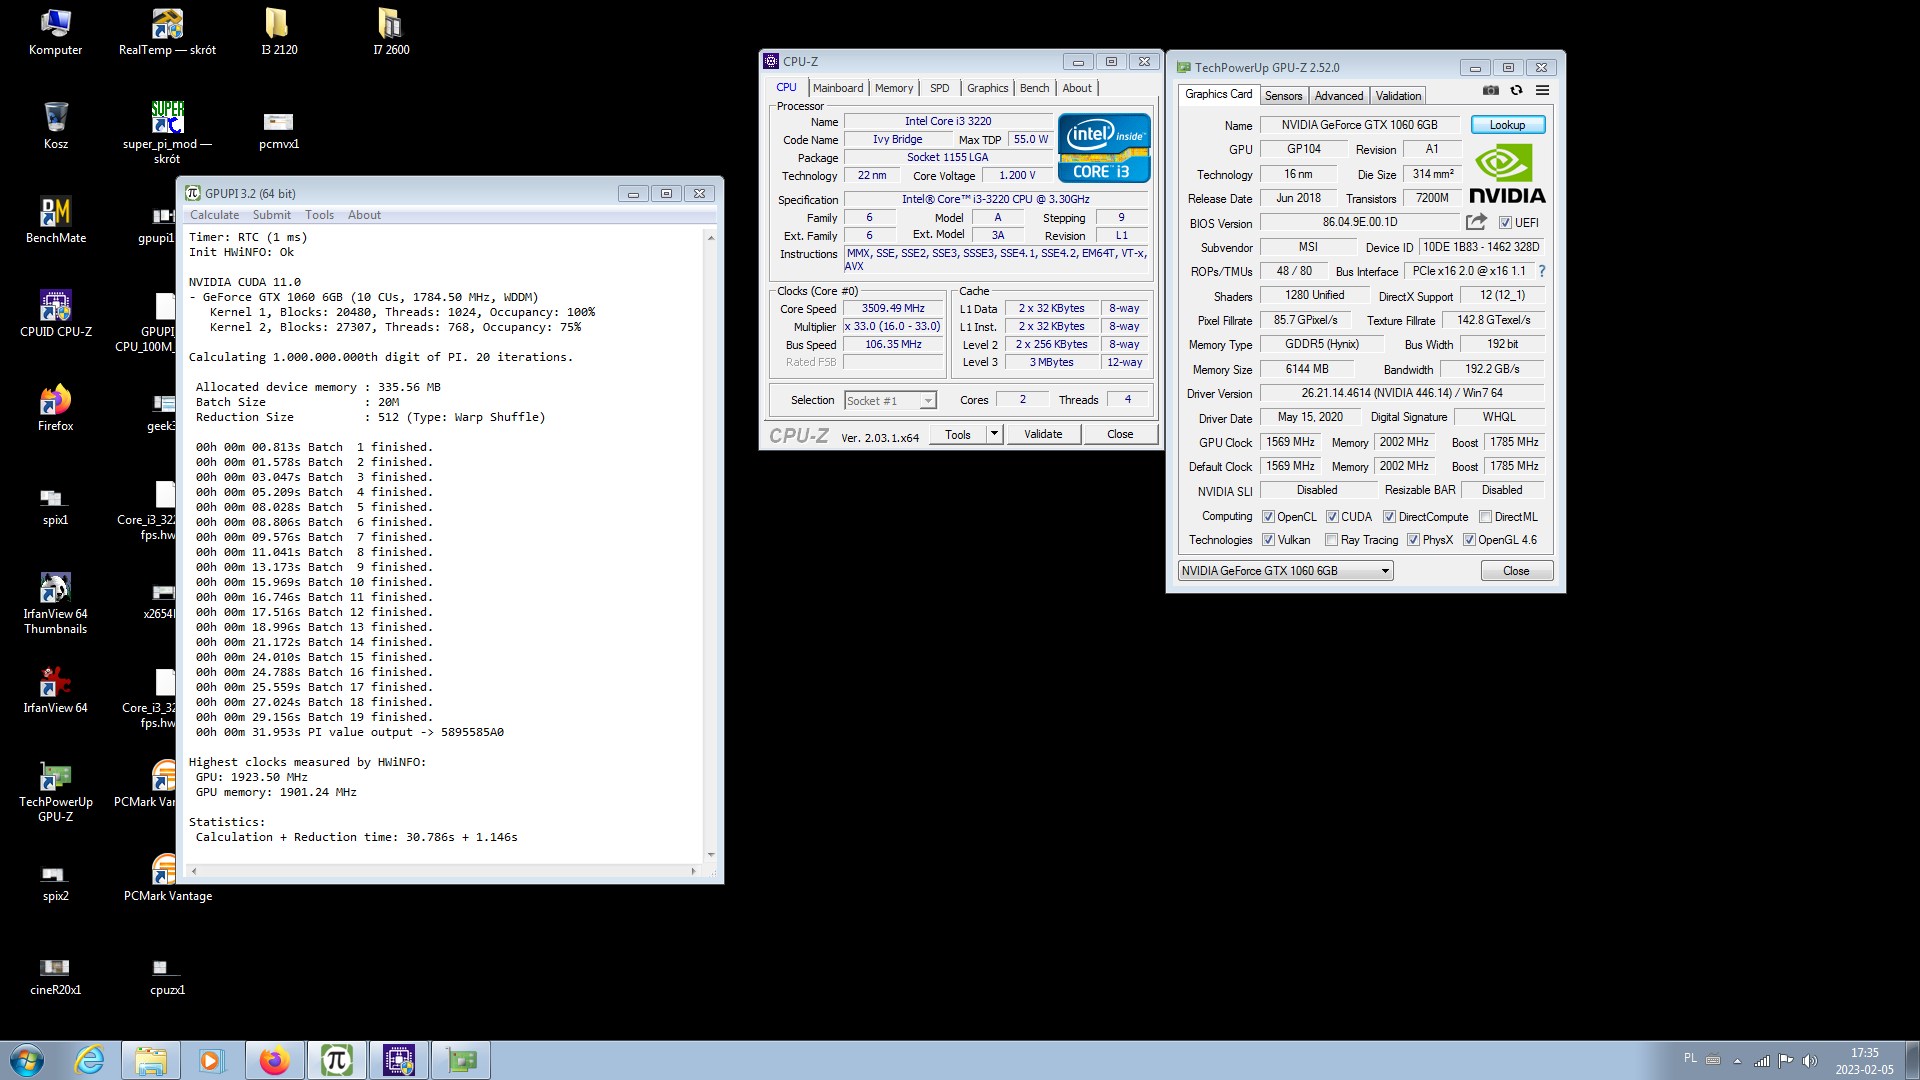Click volume icon in system tray

point(1809,1061)
